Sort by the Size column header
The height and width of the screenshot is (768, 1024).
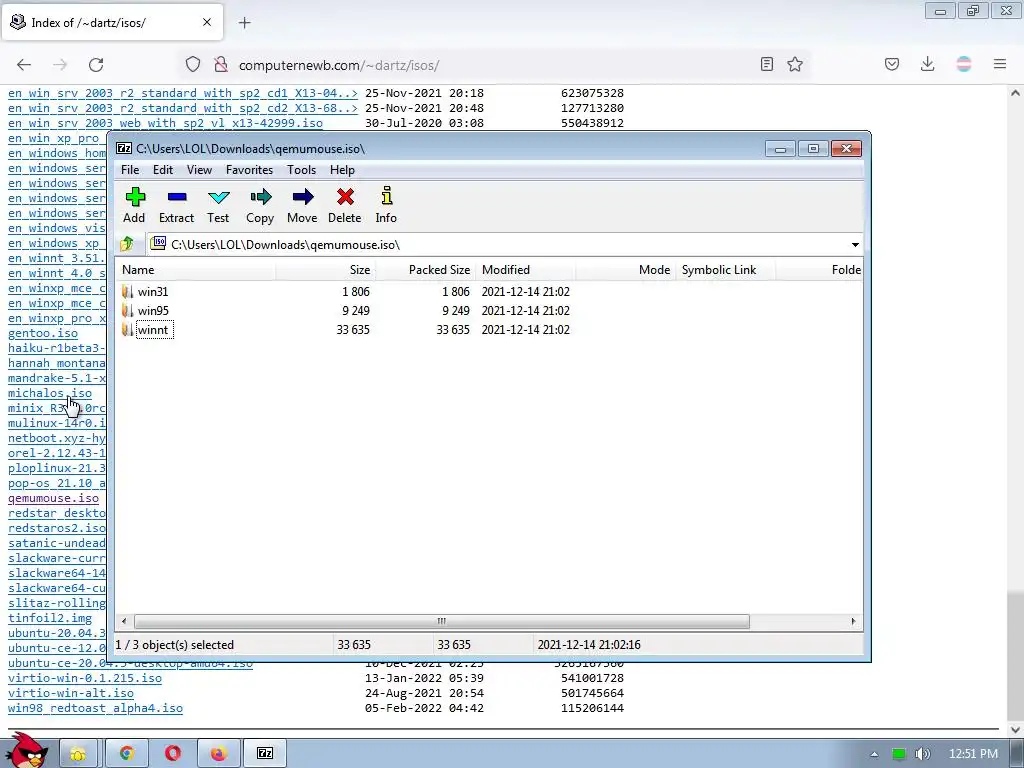325,270
